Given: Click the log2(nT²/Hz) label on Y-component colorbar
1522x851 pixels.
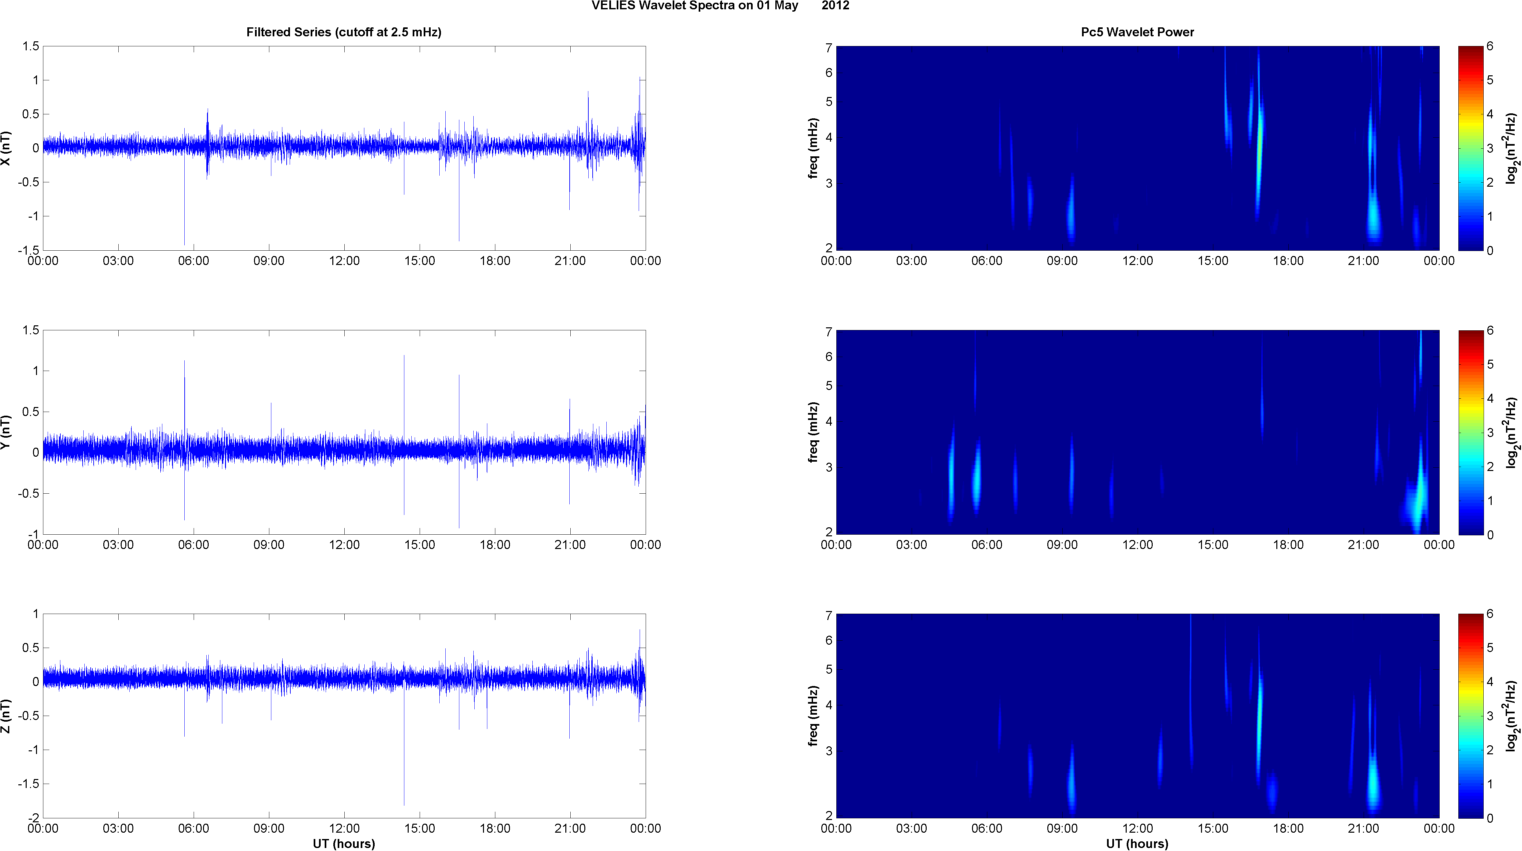Looking at the screenshot, I should tap(1512, 432).
